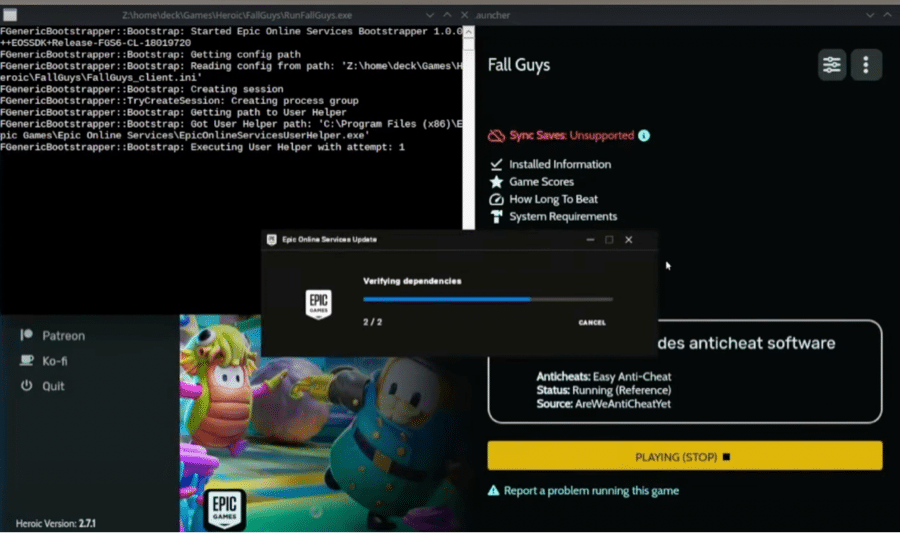900x533 pixels.
Task: Click the launcher title bar down chevron
Action: 870,15
